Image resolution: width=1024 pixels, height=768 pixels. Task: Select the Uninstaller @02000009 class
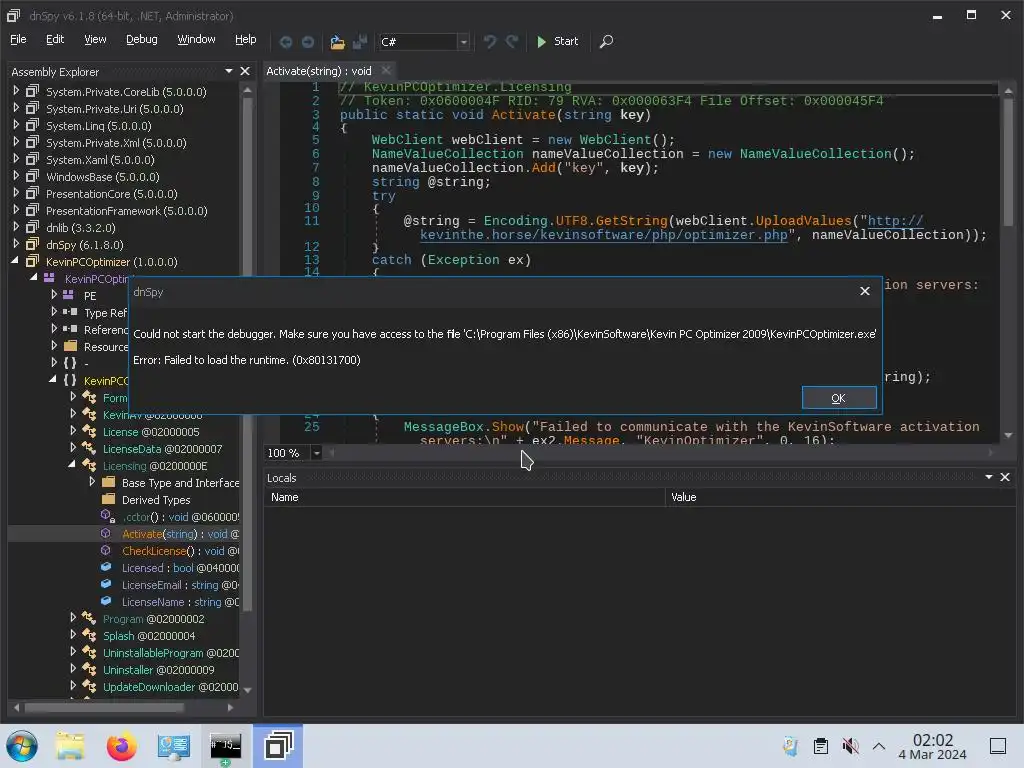[x=159, y=669]
